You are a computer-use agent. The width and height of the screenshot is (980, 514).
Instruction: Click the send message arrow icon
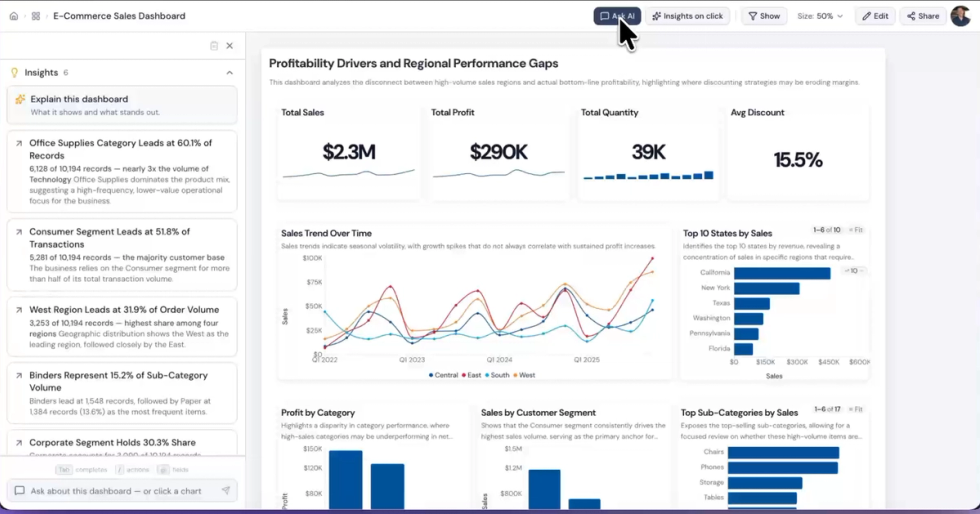[x=226, y=491]
